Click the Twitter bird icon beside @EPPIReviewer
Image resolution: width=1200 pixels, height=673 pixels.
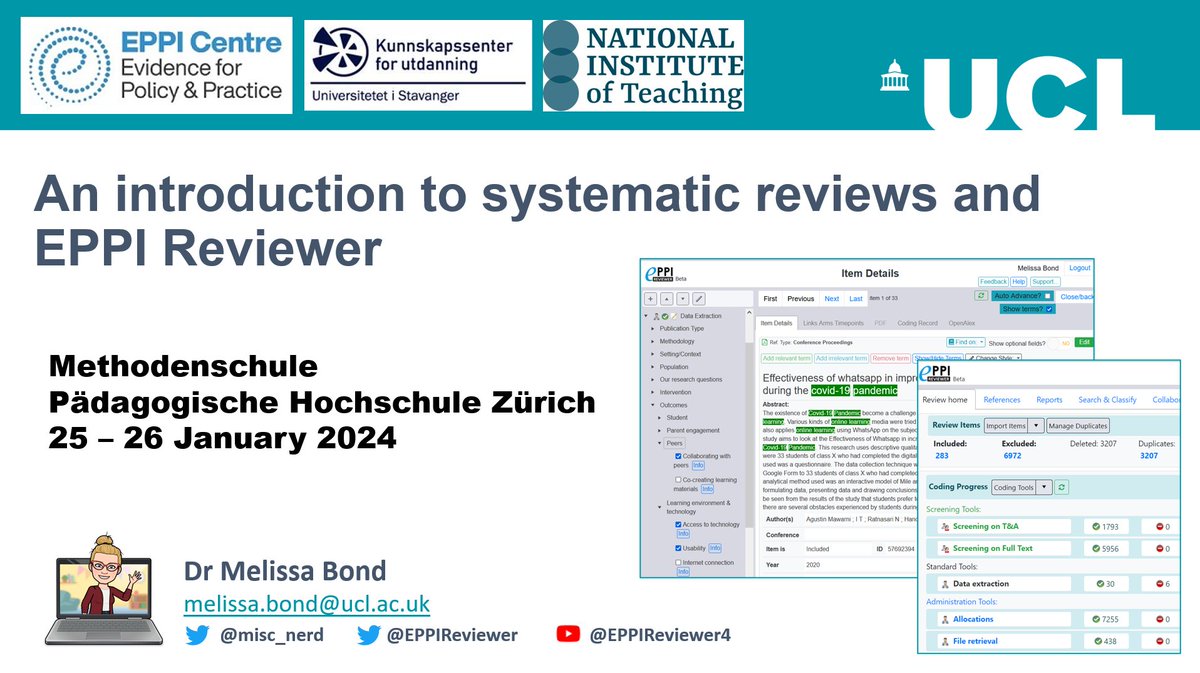(x=369, y=634)
